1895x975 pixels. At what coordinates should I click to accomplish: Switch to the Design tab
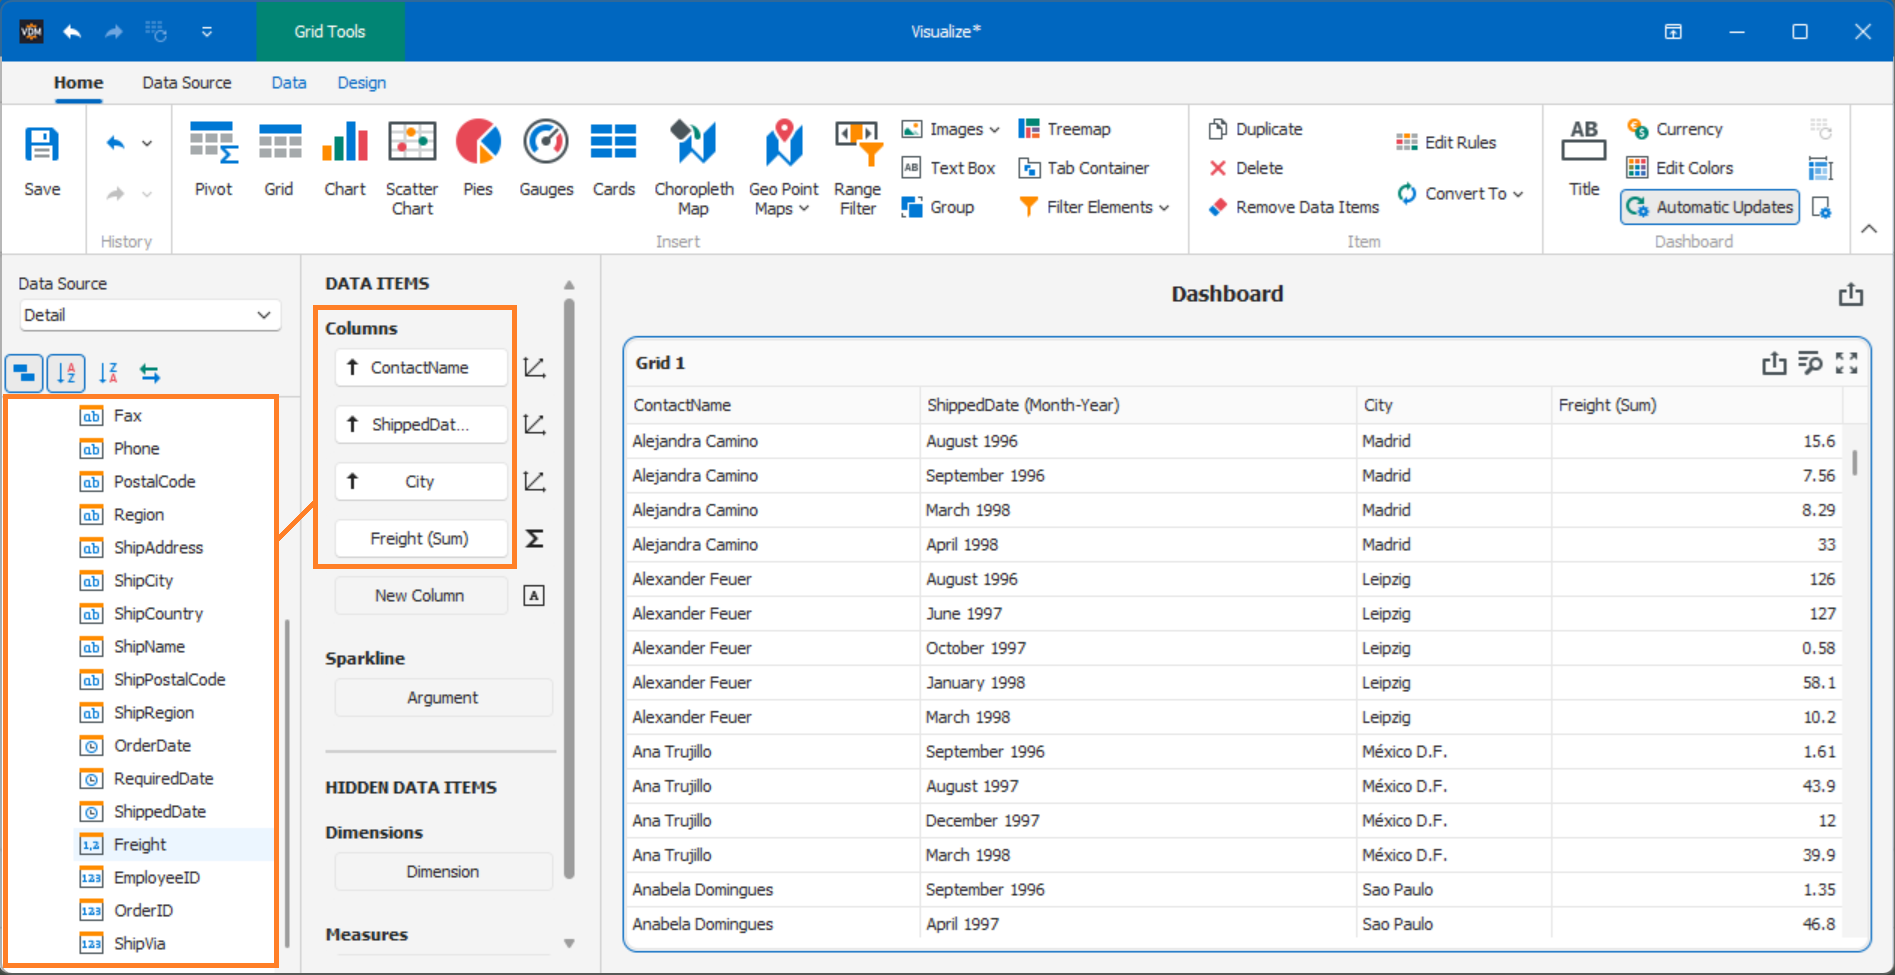click(x=361, y=82)
